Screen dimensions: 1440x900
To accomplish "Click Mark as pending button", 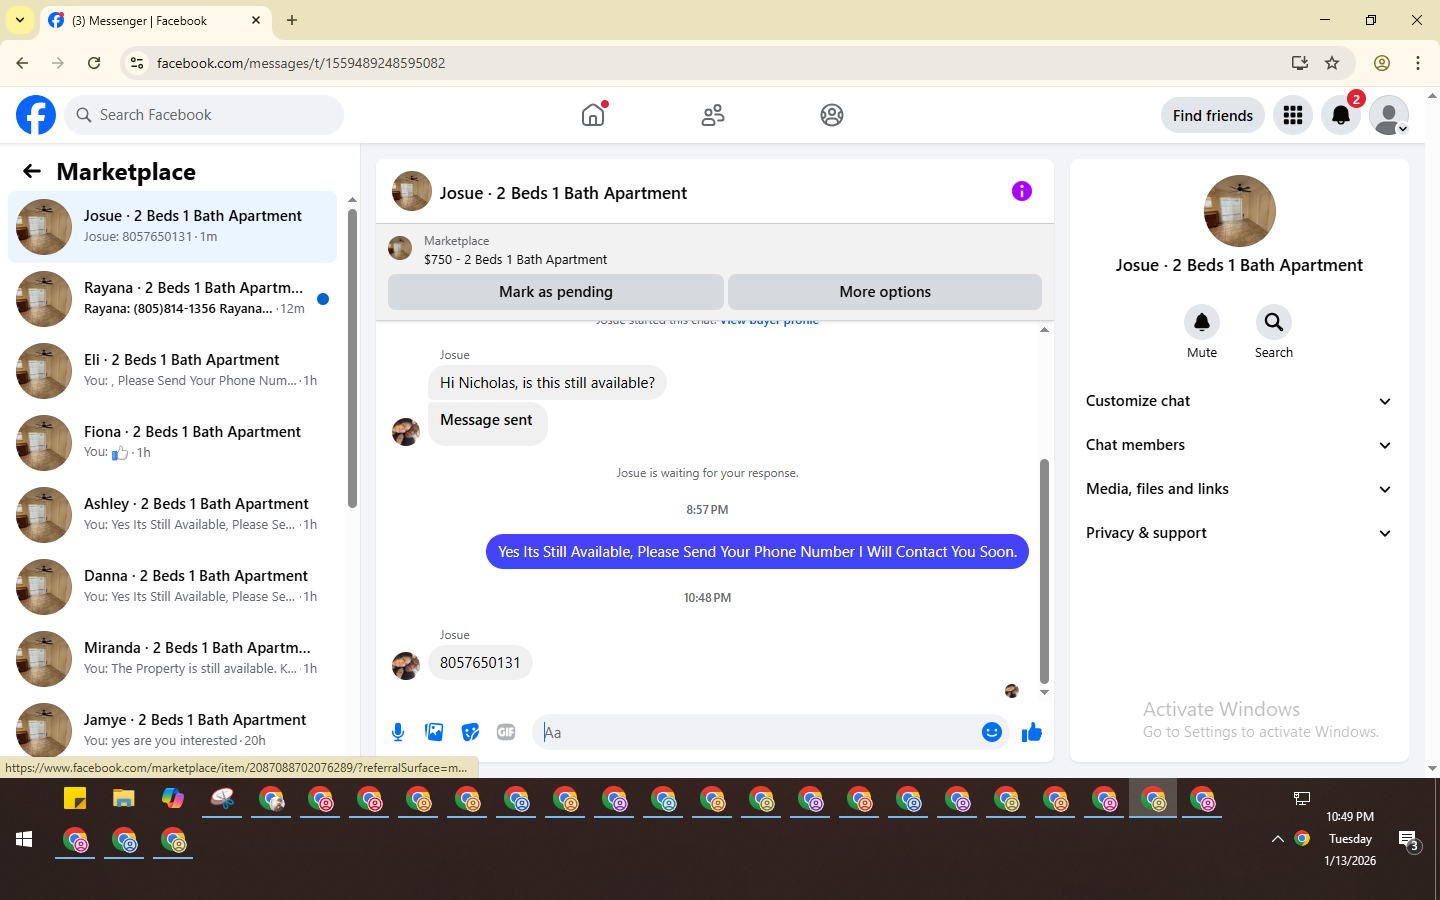I will coord(556,292).
